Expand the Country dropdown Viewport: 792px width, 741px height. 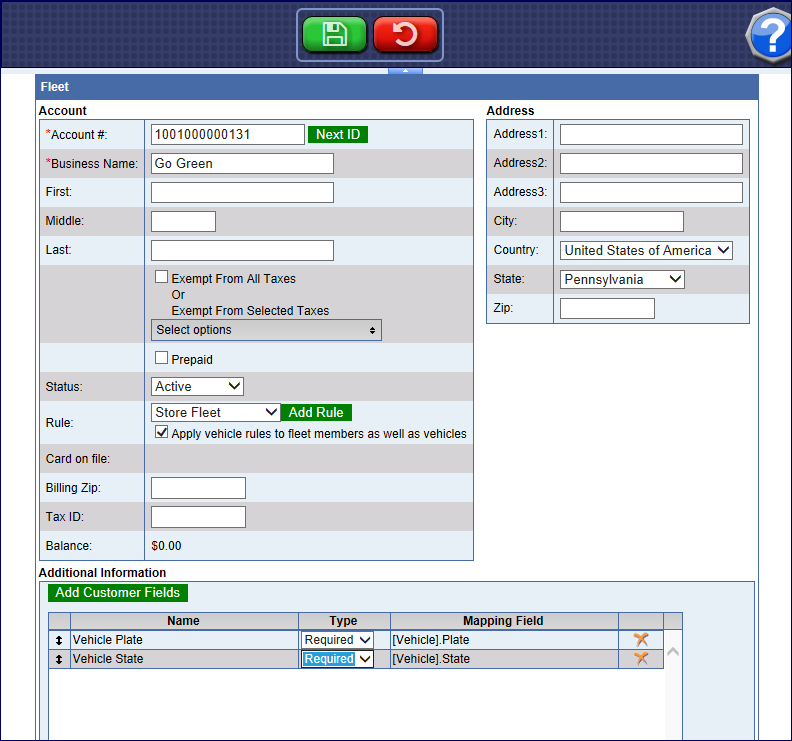(x=646, y=250)
